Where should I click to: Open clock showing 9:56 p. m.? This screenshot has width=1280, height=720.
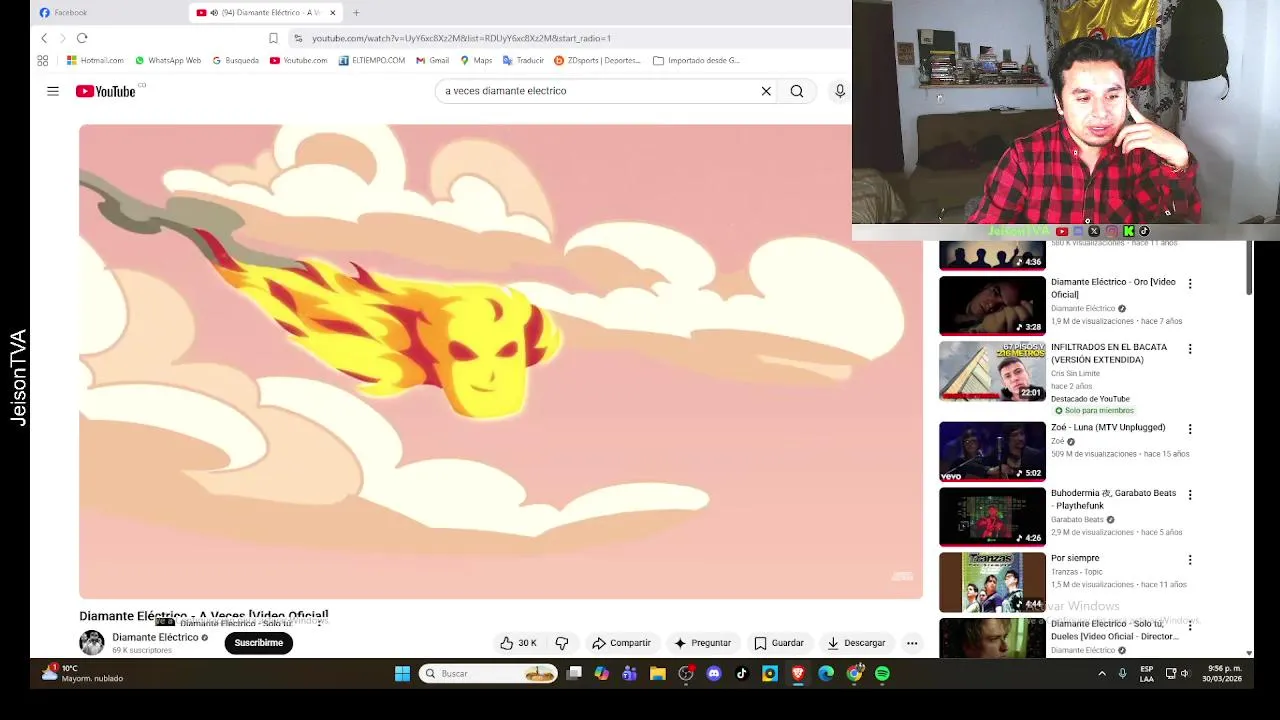(x=1224, y=673)
